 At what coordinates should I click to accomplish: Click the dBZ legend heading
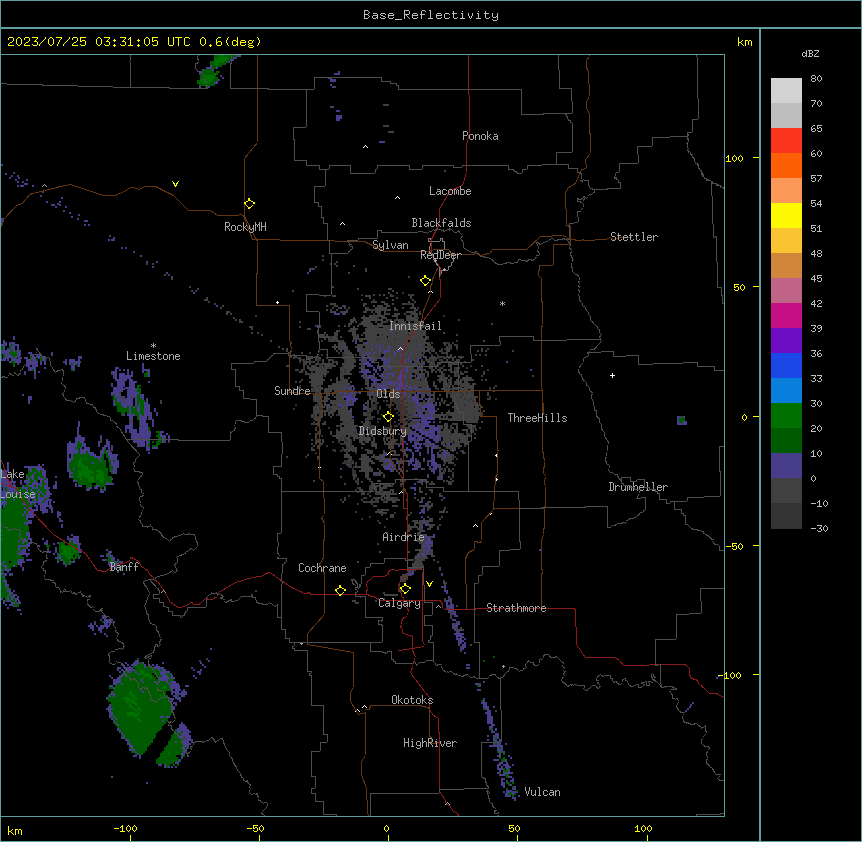tap(810, 54)
